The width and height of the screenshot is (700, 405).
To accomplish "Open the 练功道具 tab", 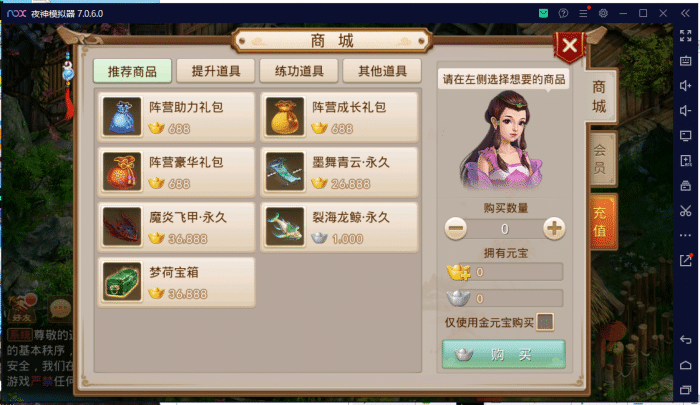I will click(x=299, y=71).
